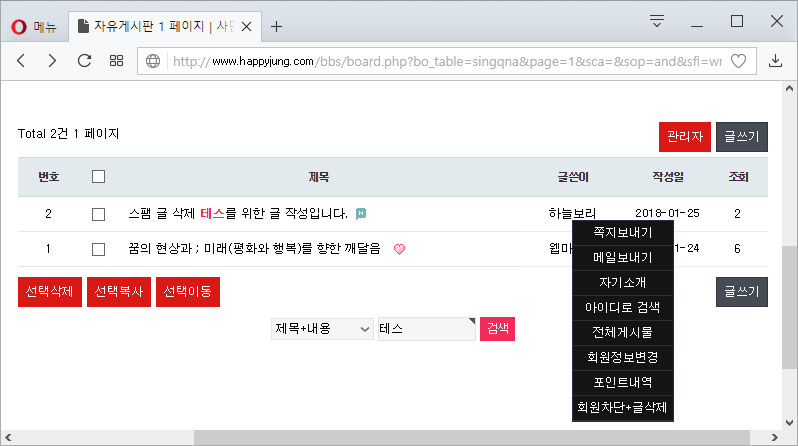Click the browser back arrow

click(x=21, y=61)
